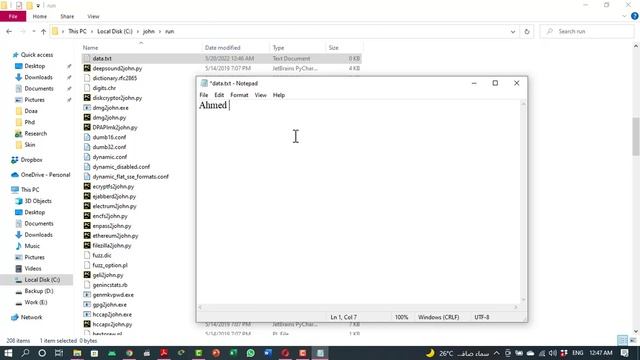Select dictionary.rfc2865 file
Screen dimensions: 640x360
115,78
